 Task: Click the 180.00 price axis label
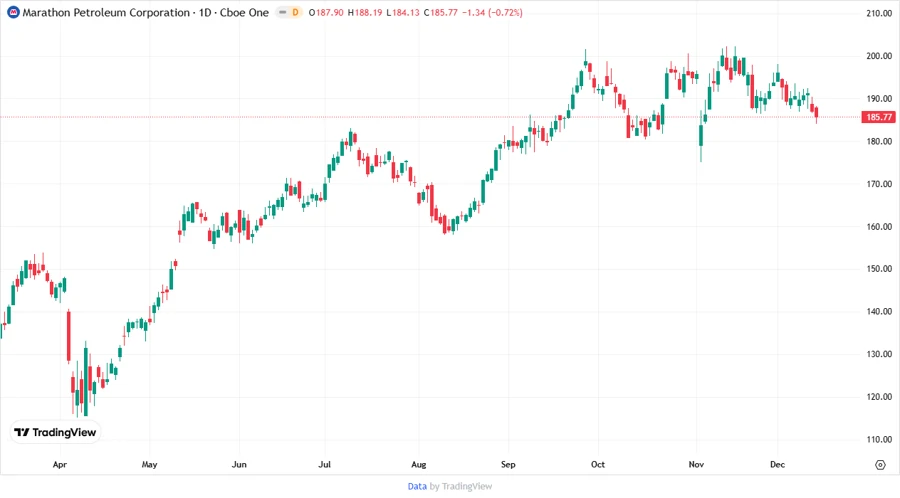[x=879, y=141]
